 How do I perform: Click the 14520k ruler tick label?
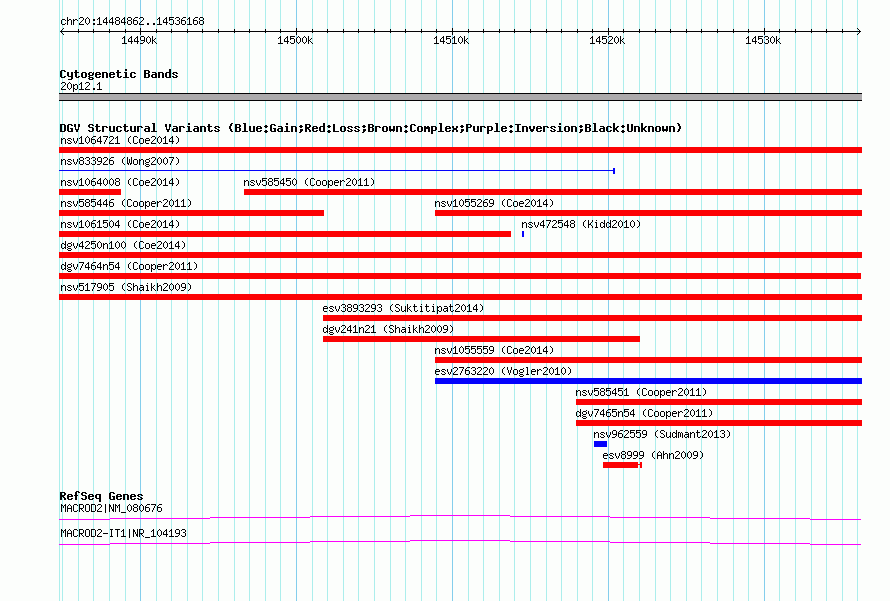pos(607,40)
